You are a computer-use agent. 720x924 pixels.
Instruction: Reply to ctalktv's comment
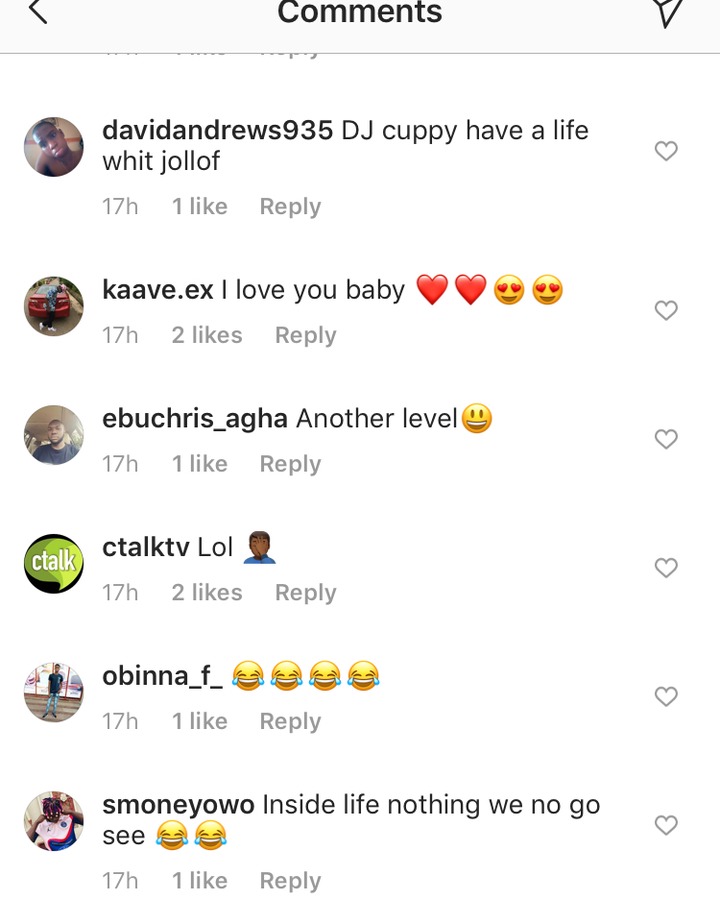tap(306, 593)
